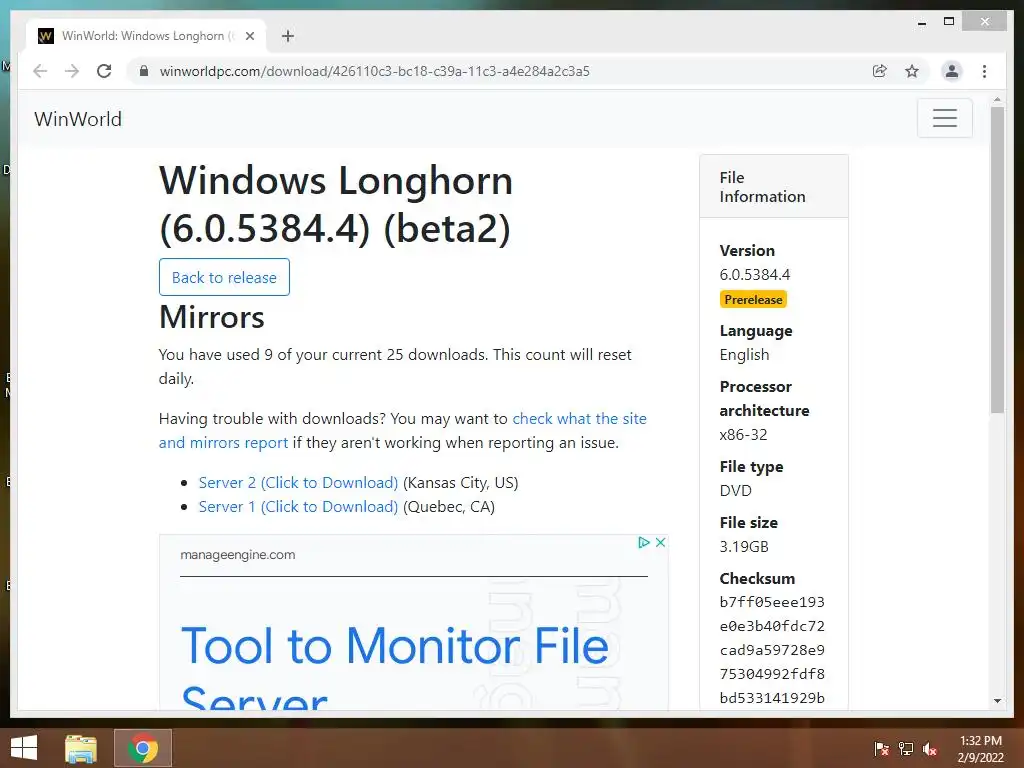Click the browser back arrow

point(40,71)
